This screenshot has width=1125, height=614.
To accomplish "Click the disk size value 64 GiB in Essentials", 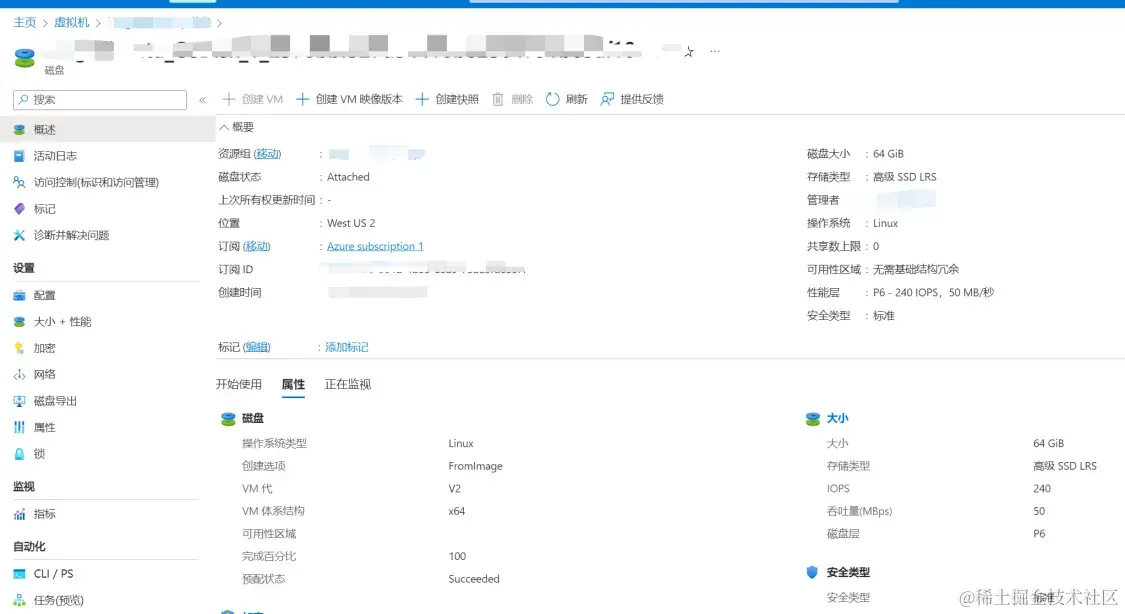I will (x=888, y=154).
